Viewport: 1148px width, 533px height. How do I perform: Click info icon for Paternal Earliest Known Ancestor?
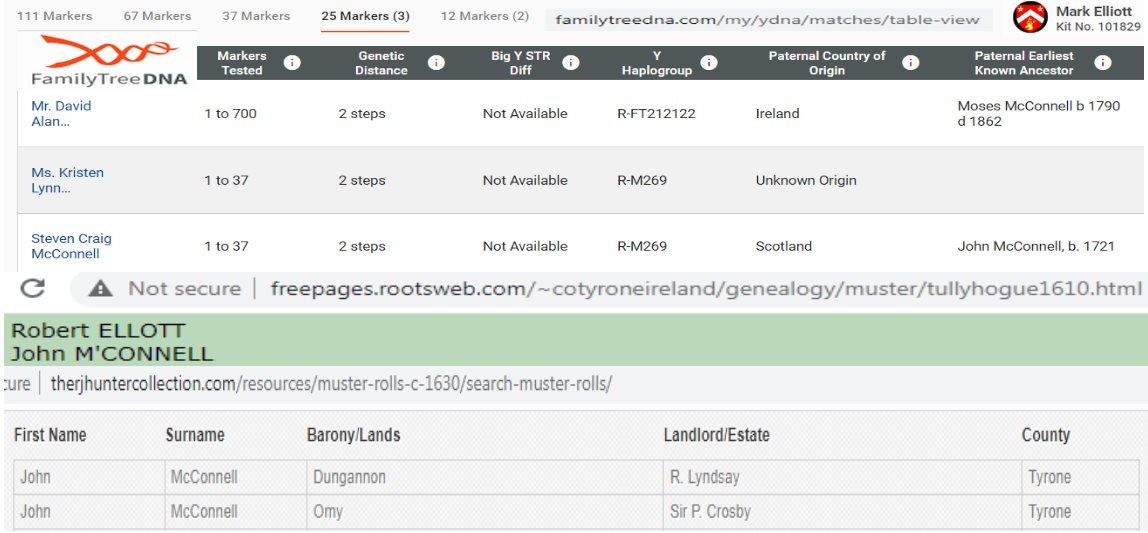pos(1103,63)
